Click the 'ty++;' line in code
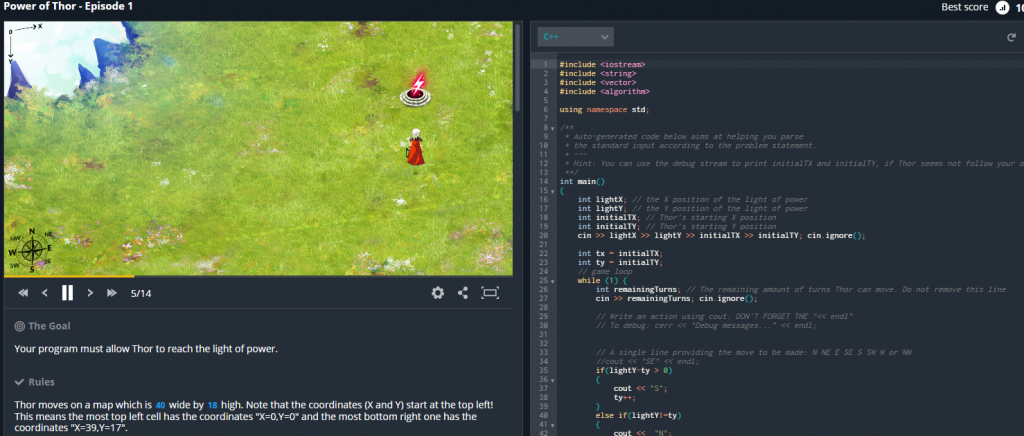The width and height of the screenshot is (1024, 436). [x=625, y=397]
